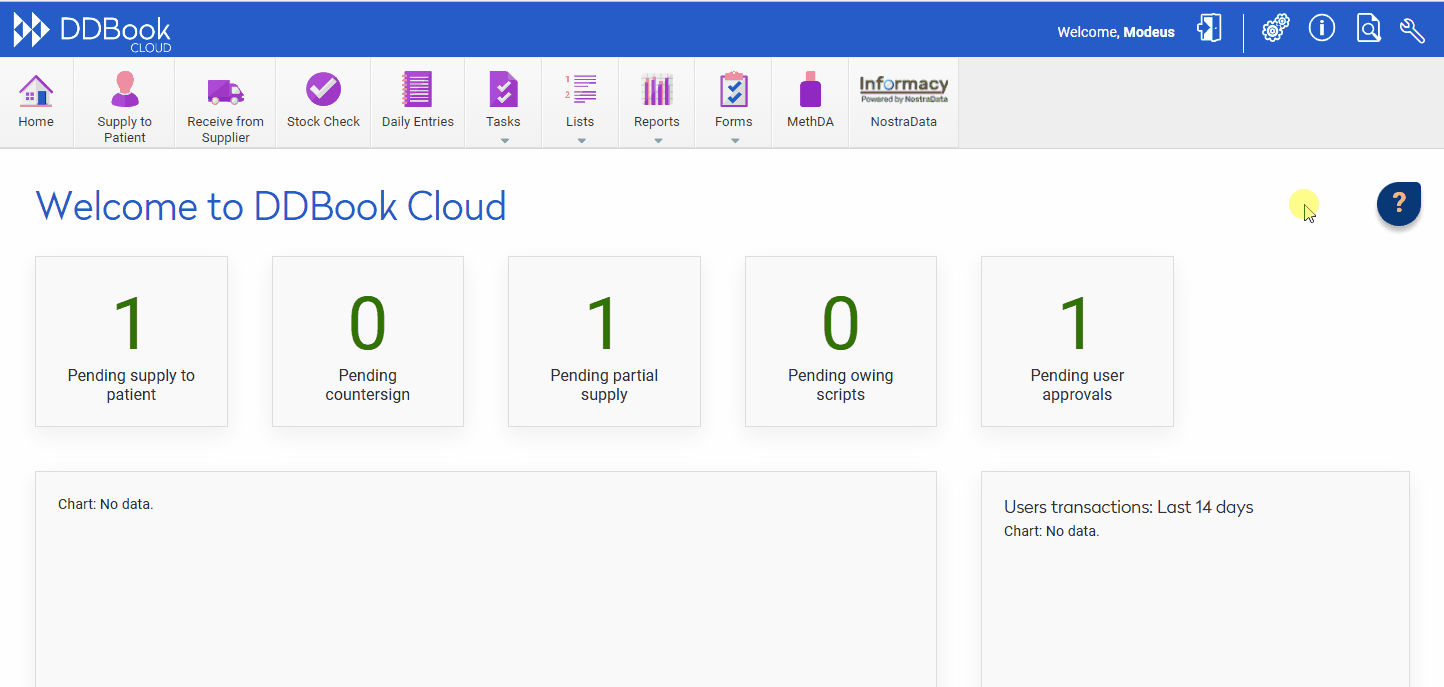
Task: Click the logout door icon
Action: [x=1208, y=28]
